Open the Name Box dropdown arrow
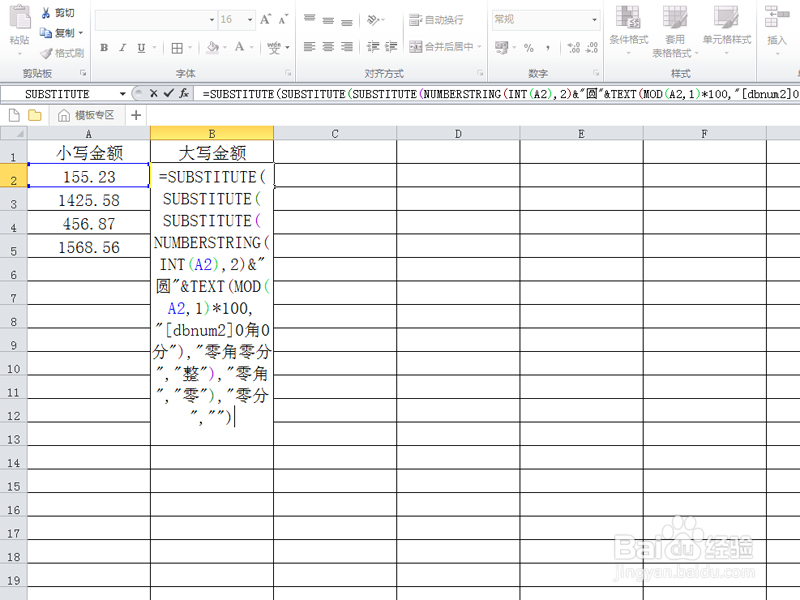Screen dimensions: 800x600 [122, 94]
